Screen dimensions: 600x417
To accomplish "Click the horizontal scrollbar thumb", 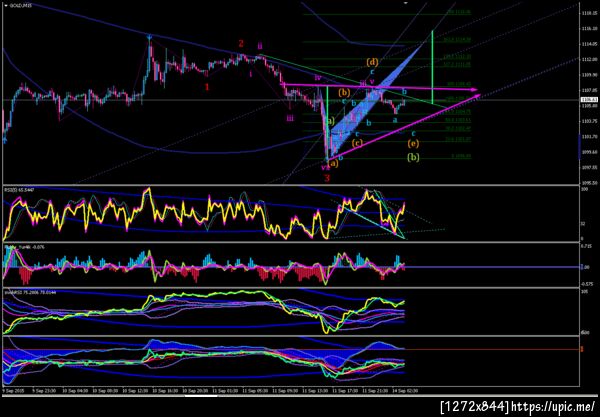I will (x=201, y=396).
